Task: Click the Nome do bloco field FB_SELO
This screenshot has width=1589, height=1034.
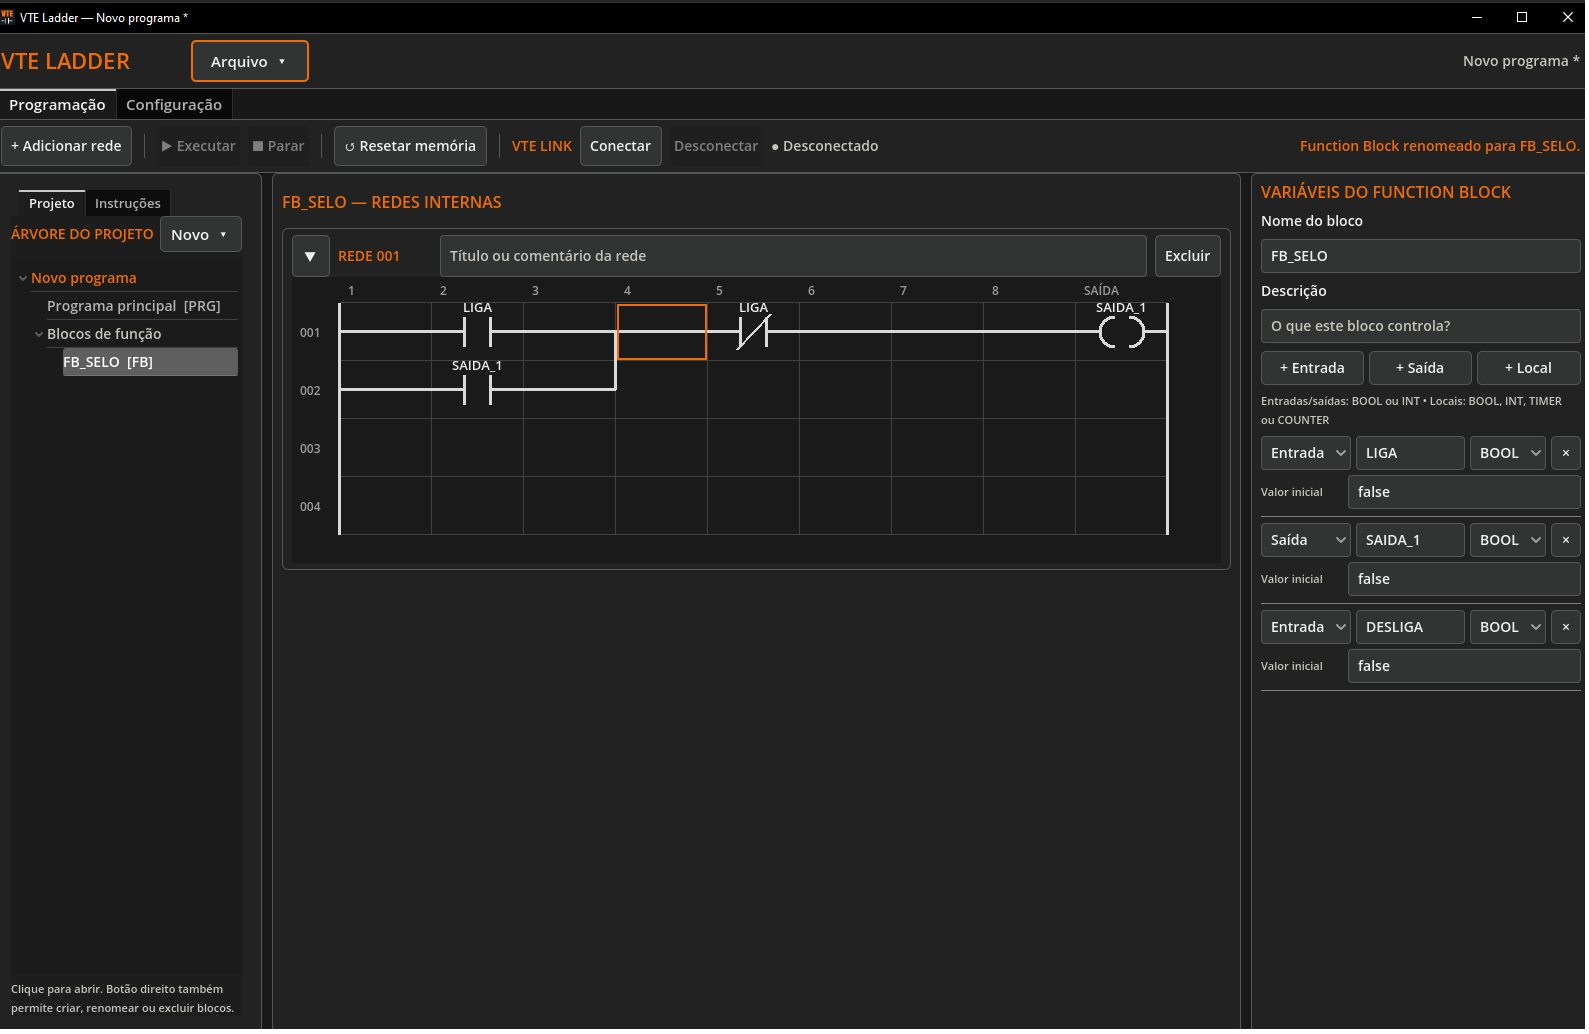Action: click(1420, 256)
